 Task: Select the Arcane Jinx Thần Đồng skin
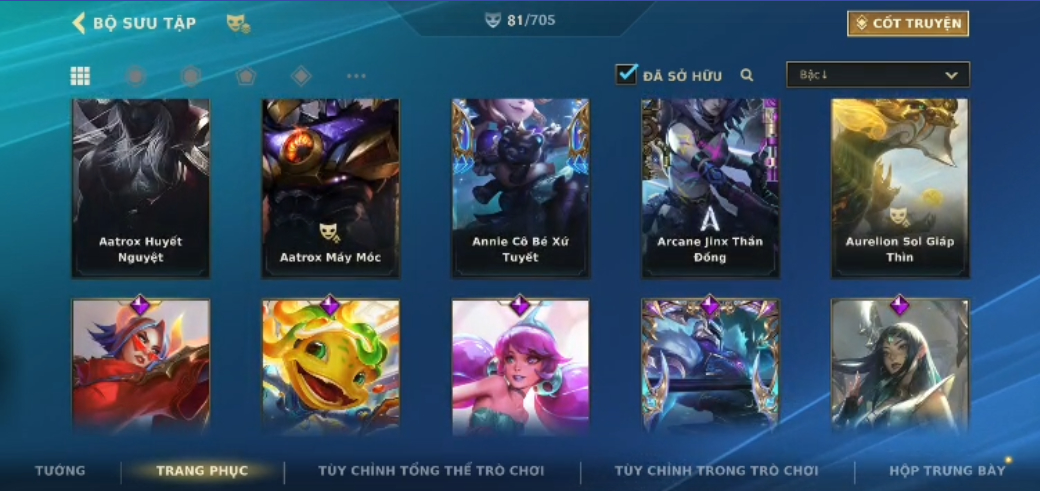click(710, 188)
